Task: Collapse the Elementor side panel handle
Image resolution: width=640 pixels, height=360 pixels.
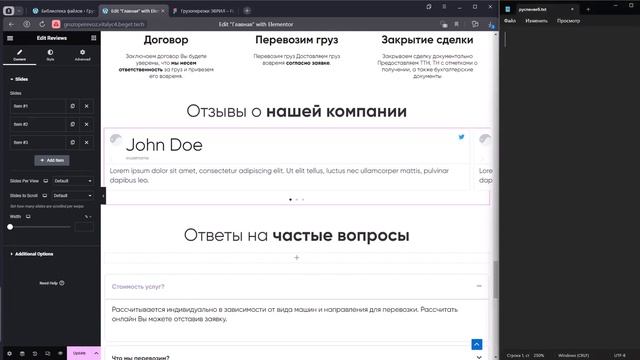Action: [103, 196]
